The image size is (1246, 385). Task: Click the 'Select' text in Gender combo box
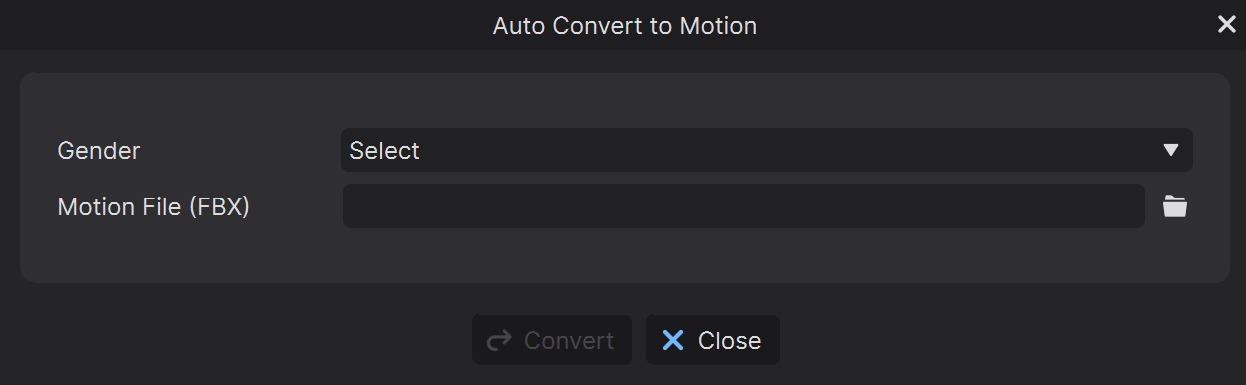384,151
